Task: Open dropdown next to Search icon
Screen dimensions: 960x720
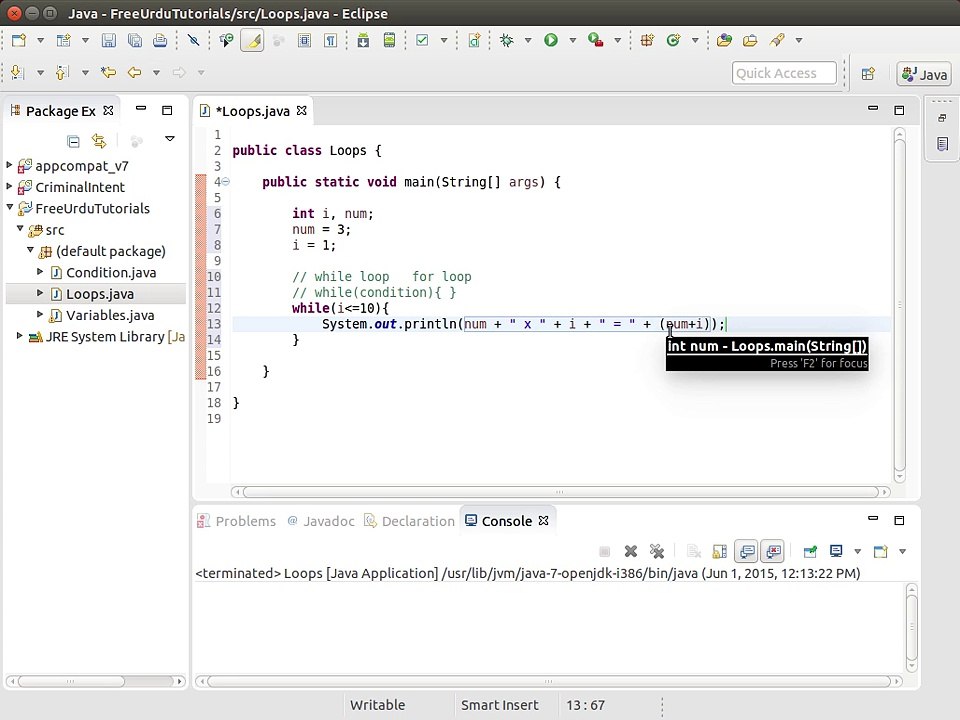Action: point(799,40)
